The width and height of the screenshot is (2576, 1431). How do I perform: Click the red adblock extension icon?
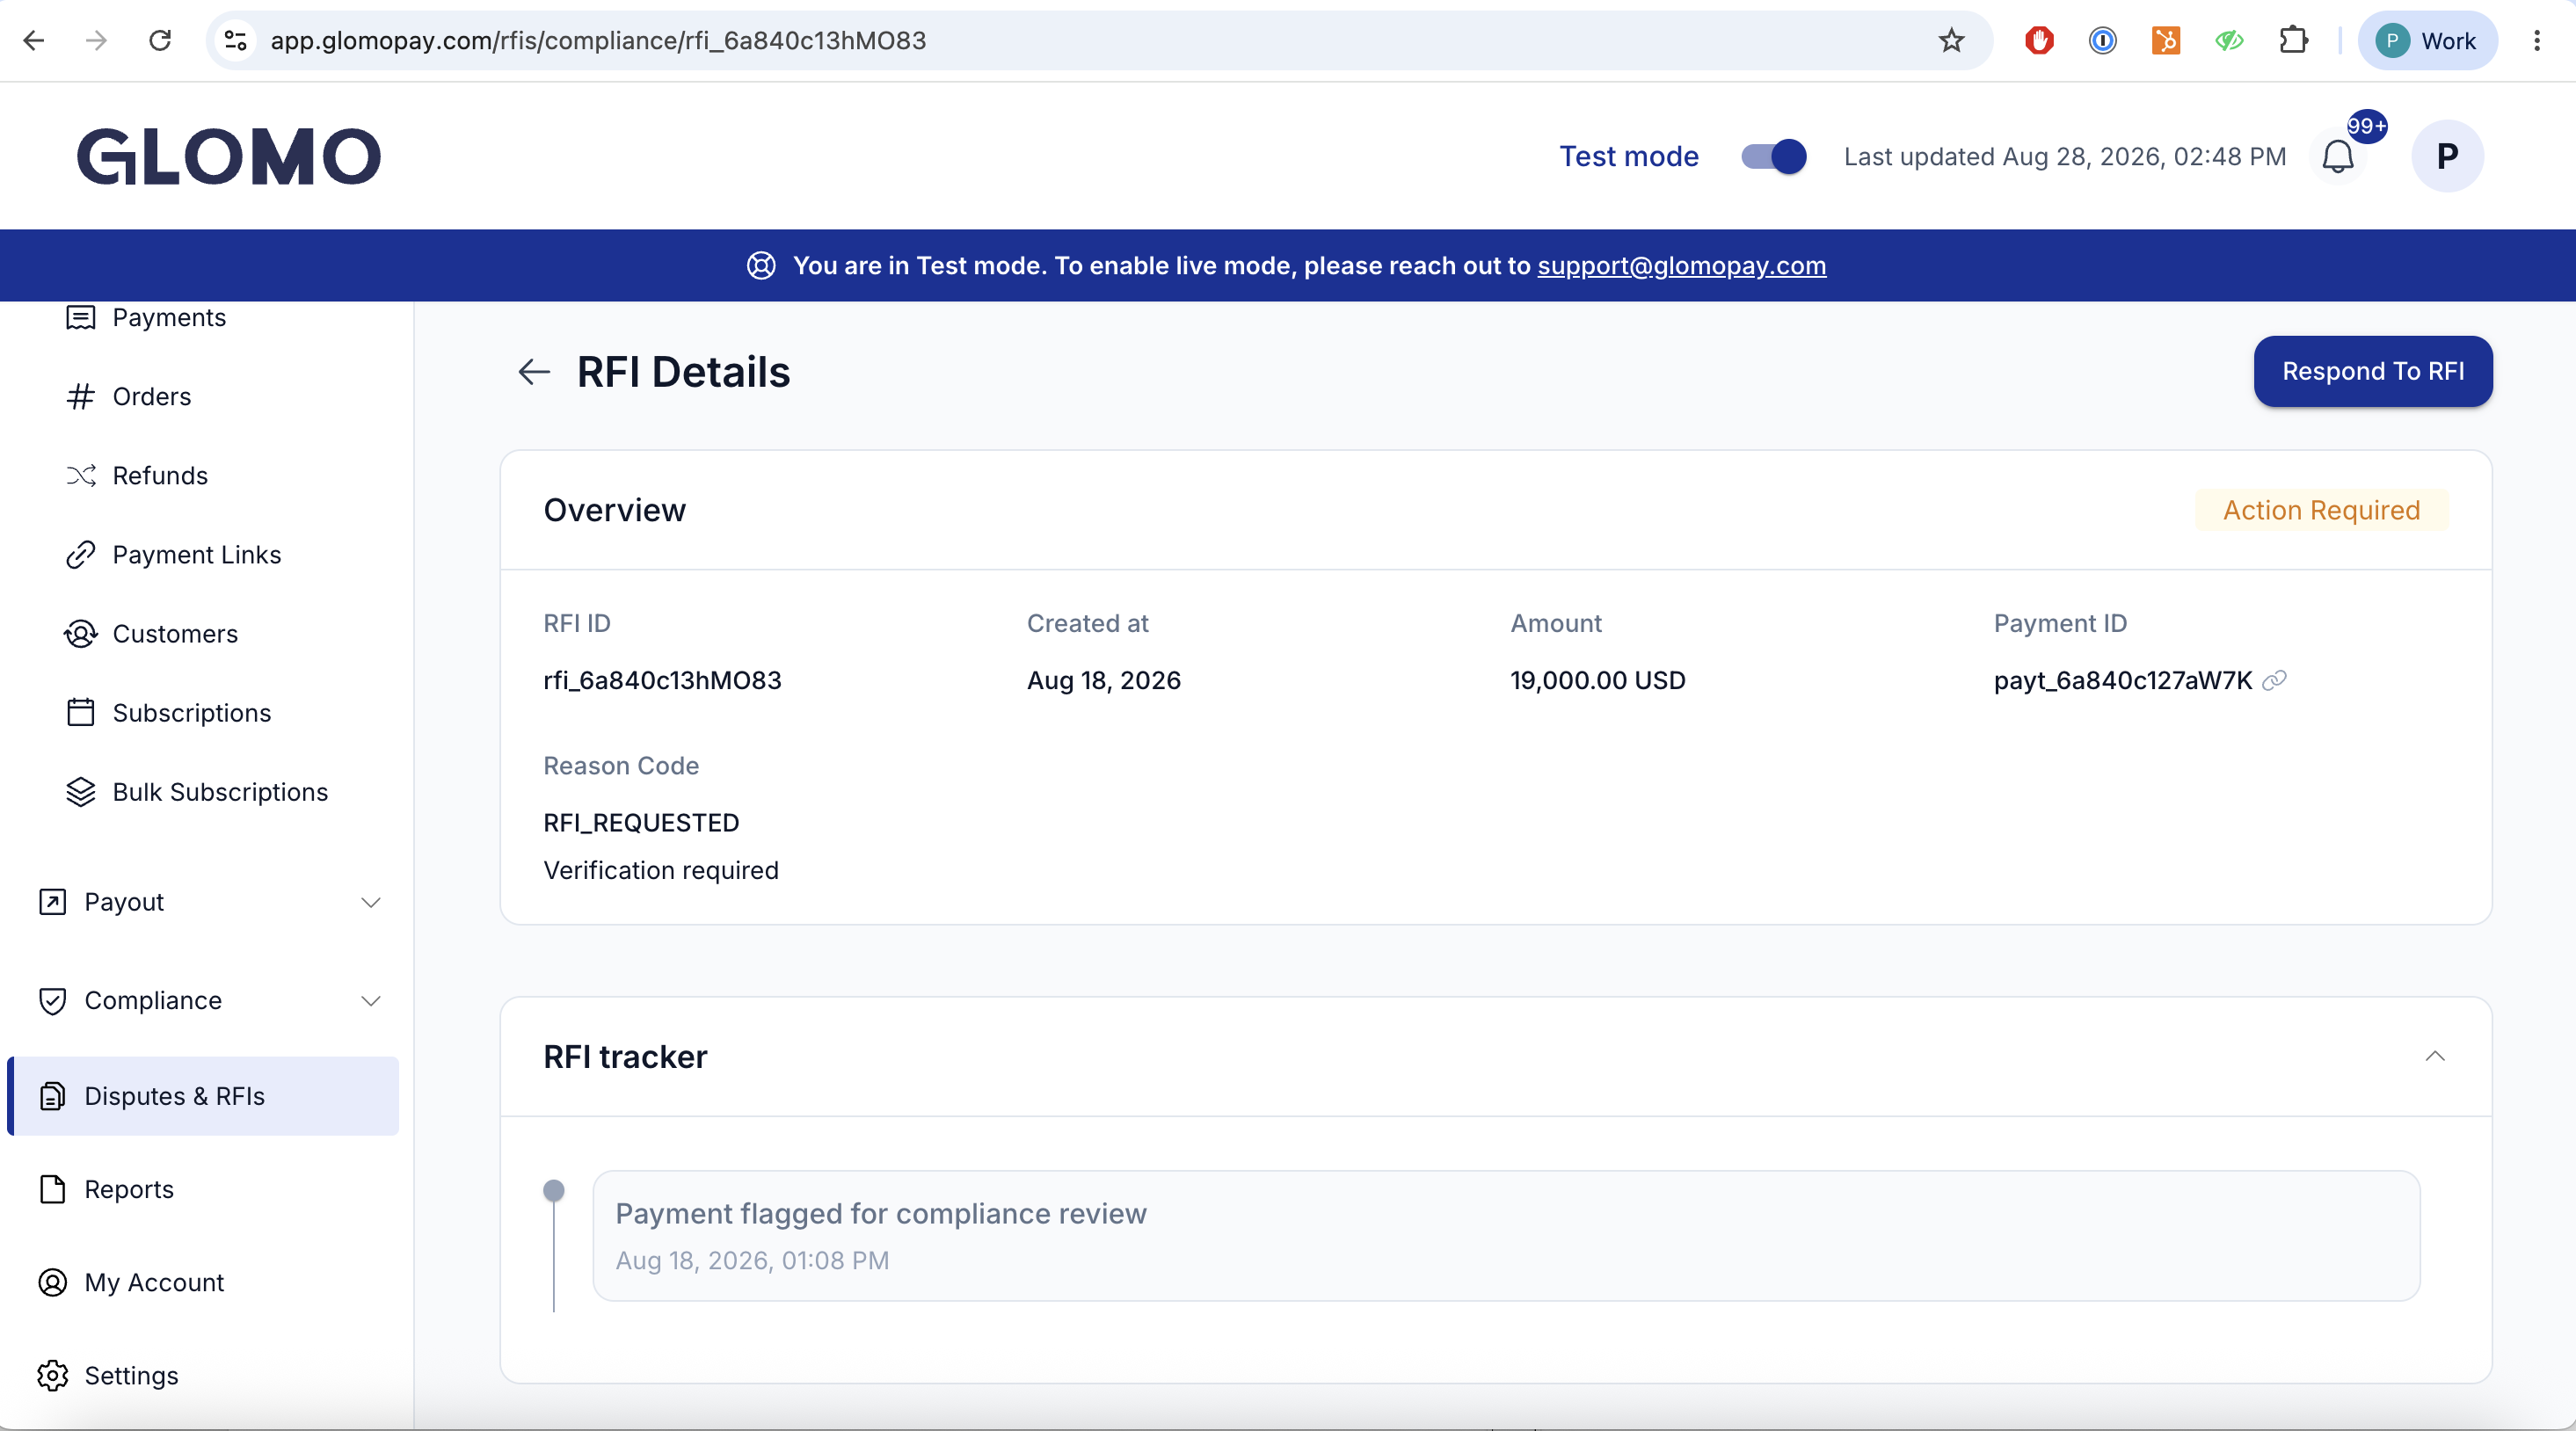click(2039, 41)
